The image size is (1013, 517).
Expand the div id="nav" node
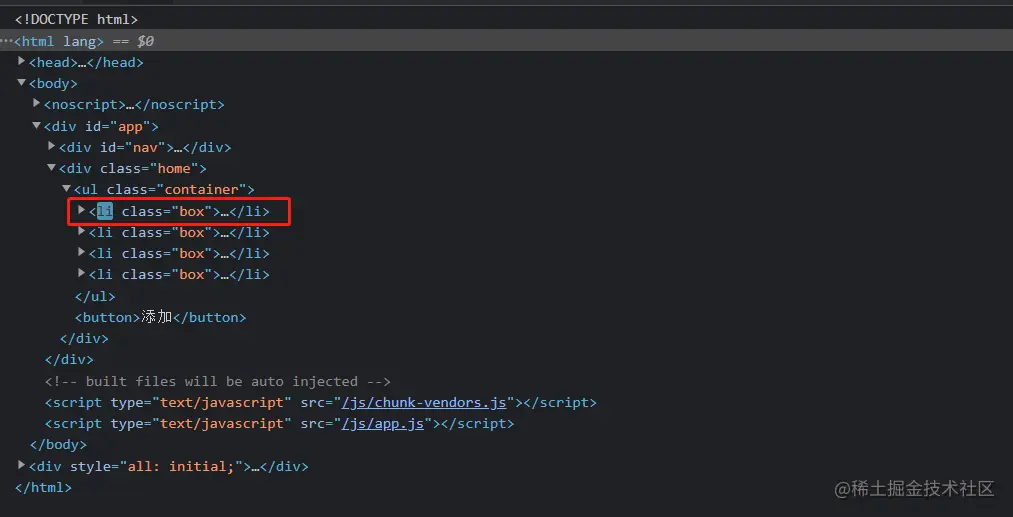pos(52,146)
